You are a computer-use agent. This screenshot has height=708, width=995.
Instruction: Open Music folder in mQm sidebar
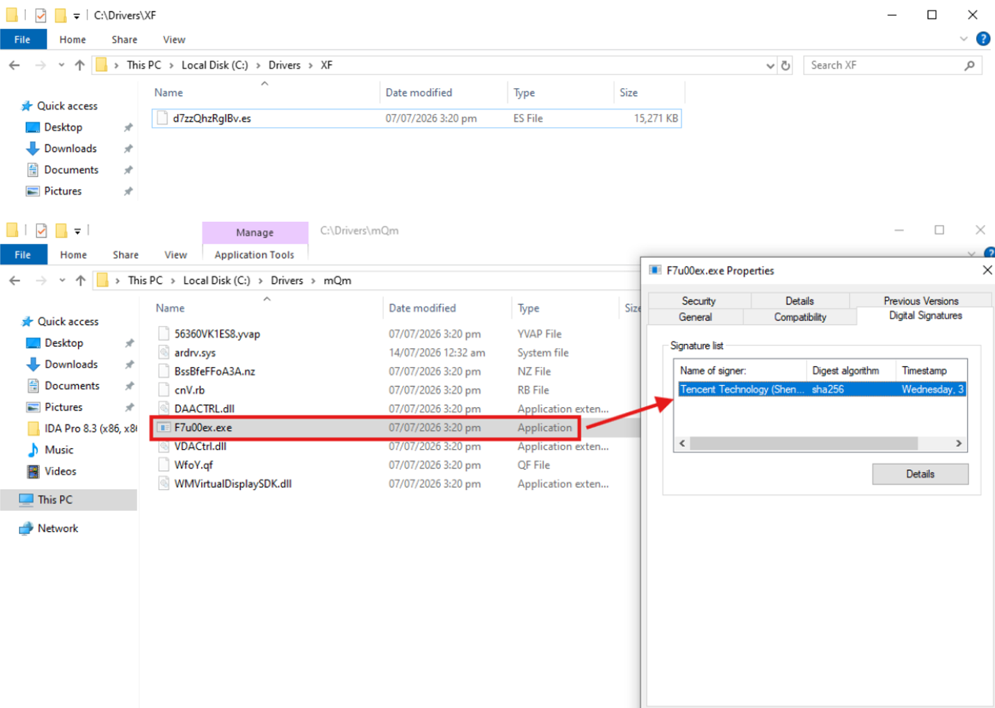(58, 450)
